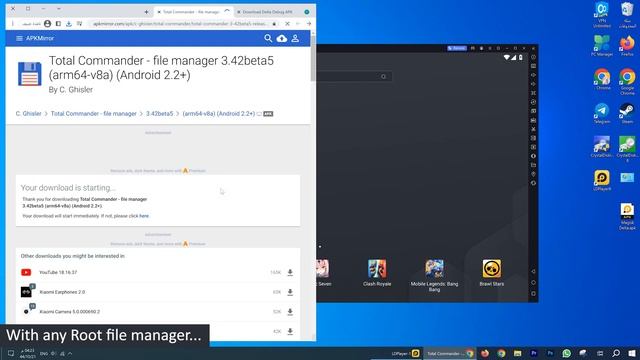Click the LDPlayer search field
640x360 pixels.
click(x=354, y=76)
